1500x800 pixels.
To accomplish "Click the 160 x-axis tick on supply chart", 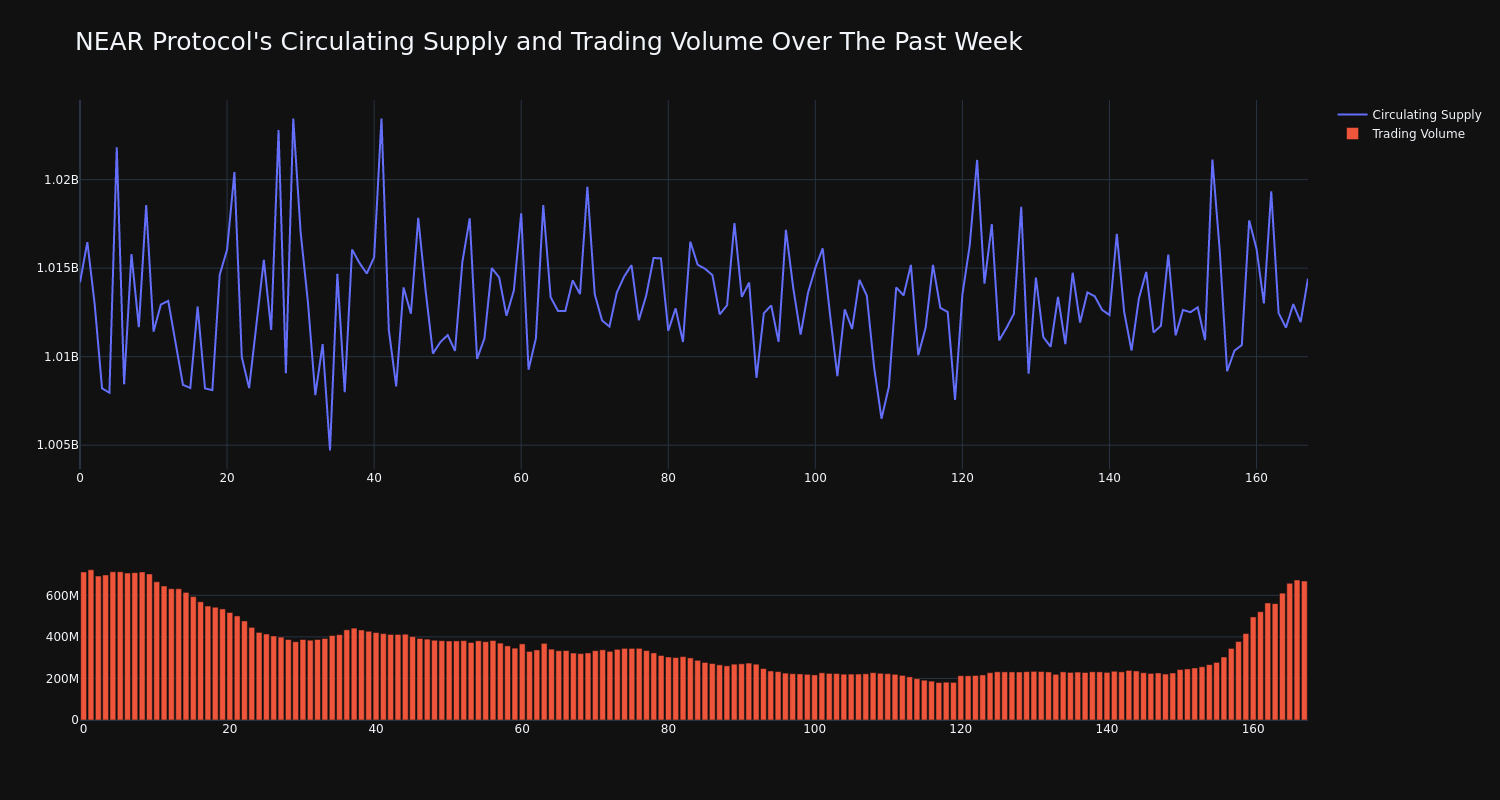I will [x=1256, y=478].
